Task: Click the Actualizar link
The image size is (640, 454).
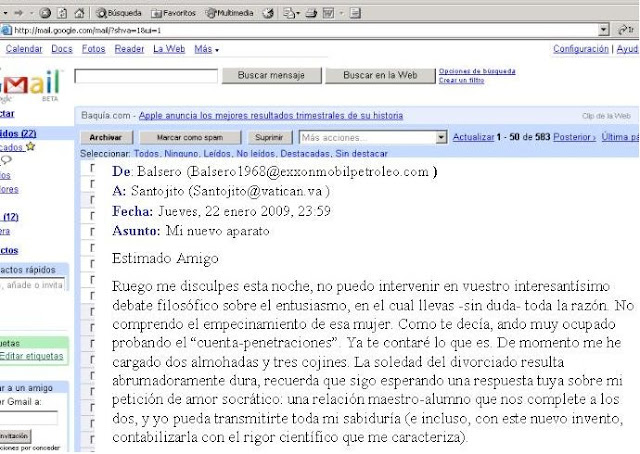Action: pyautogui.click(x=473, y=137)
